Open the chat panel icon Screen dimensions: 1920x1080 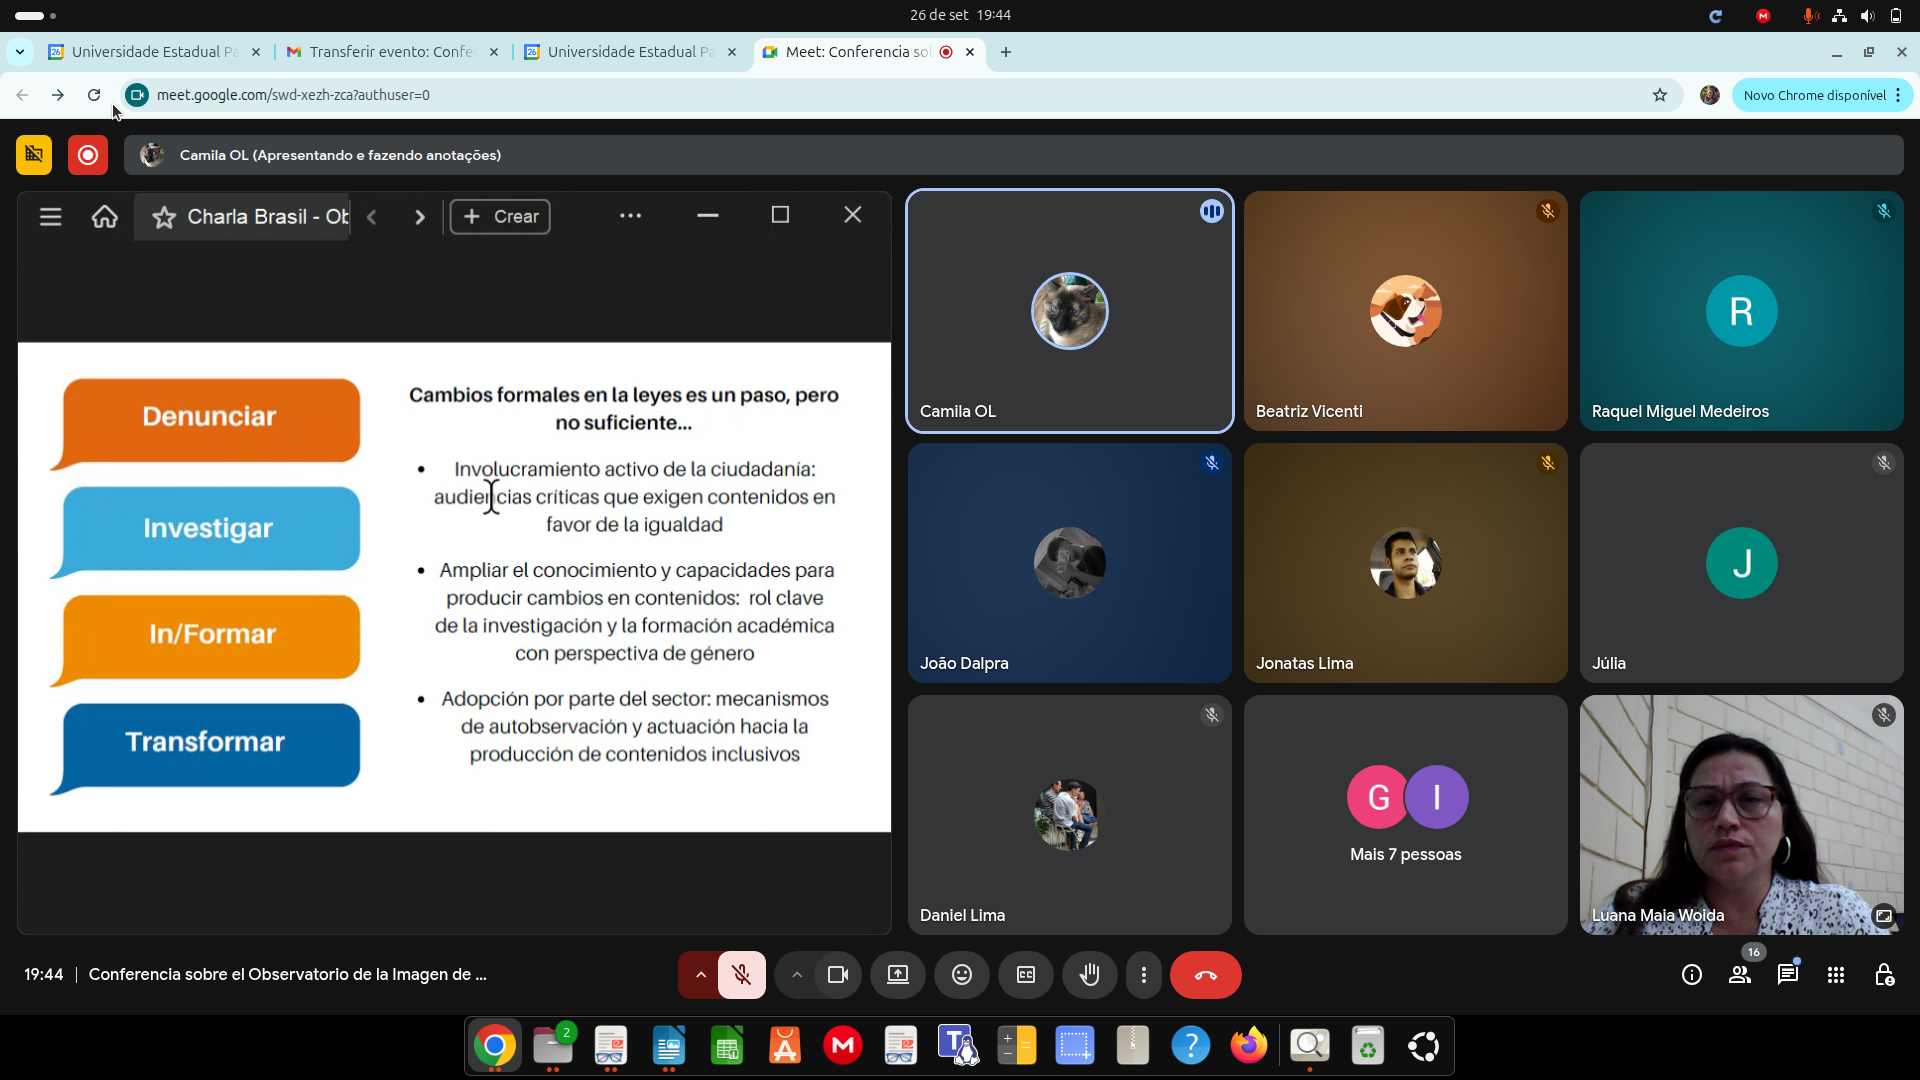pyautogui.click(x=1787, y=975)
